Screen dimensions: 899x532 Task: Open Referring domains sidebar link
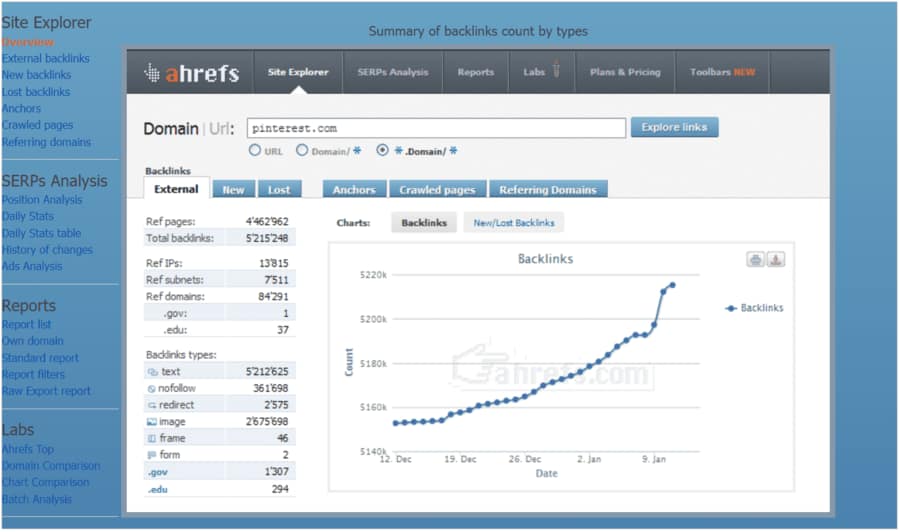point(46,142)
